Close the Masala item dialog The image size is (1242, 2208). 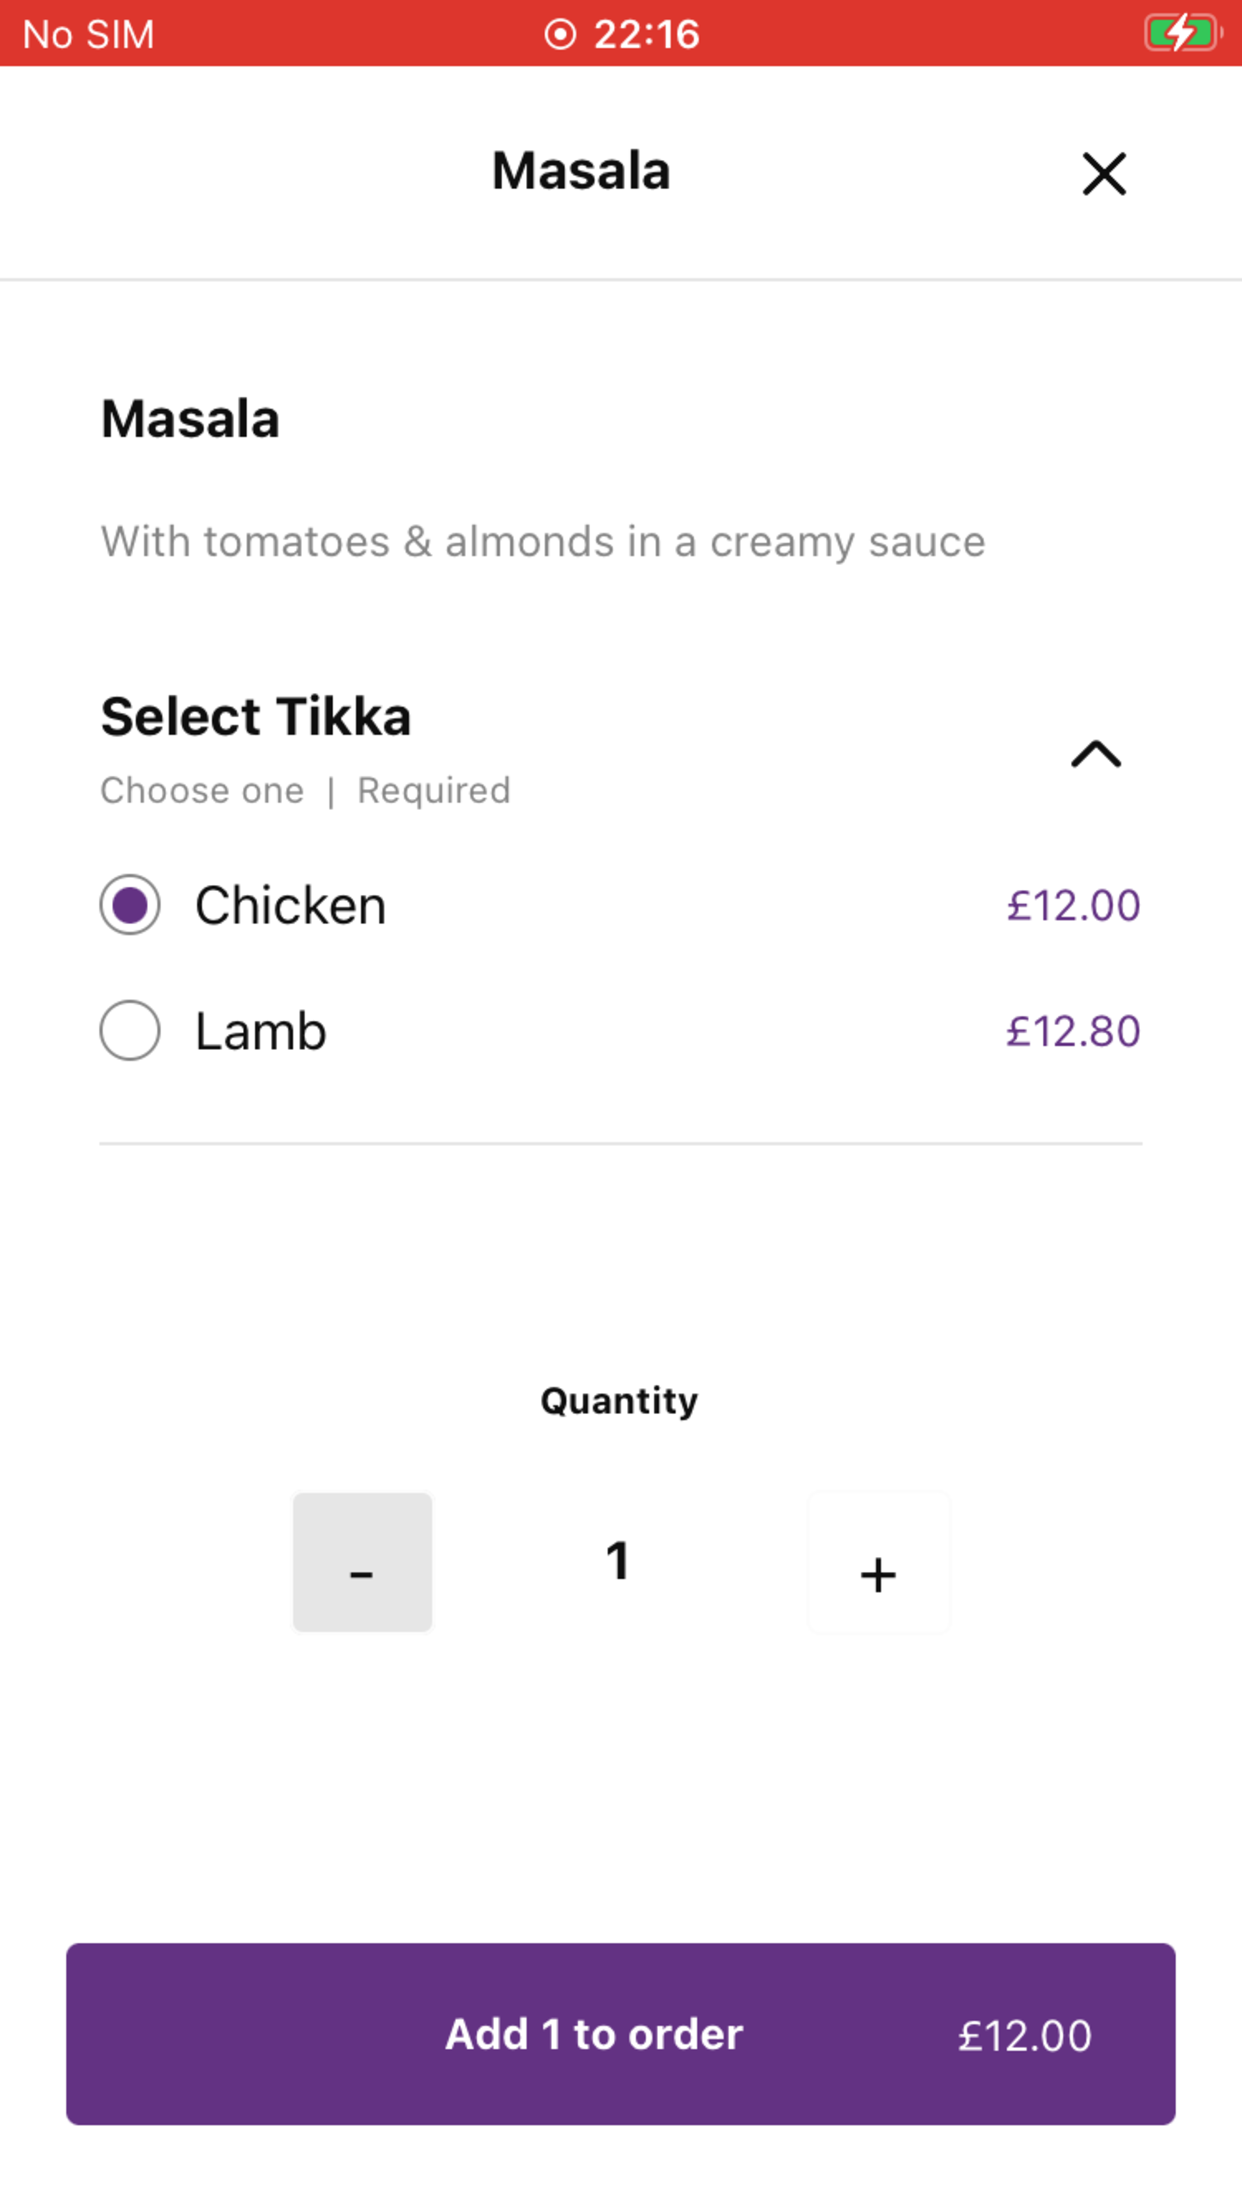coord(1104,174)
